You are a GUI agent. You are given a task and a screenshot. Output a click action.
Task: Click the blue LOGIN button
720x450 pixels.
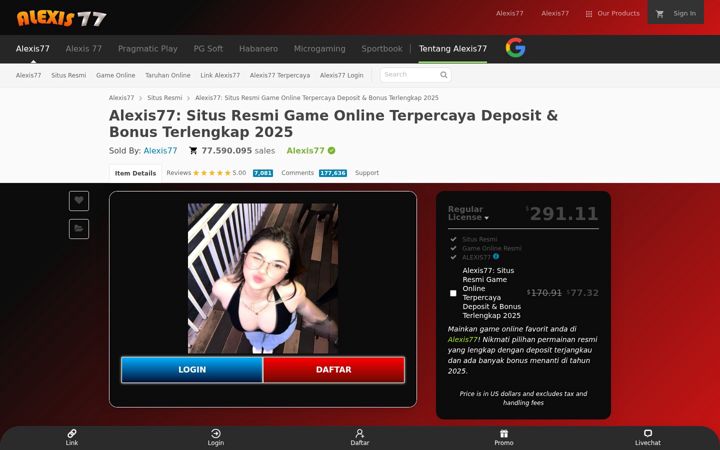192,370
